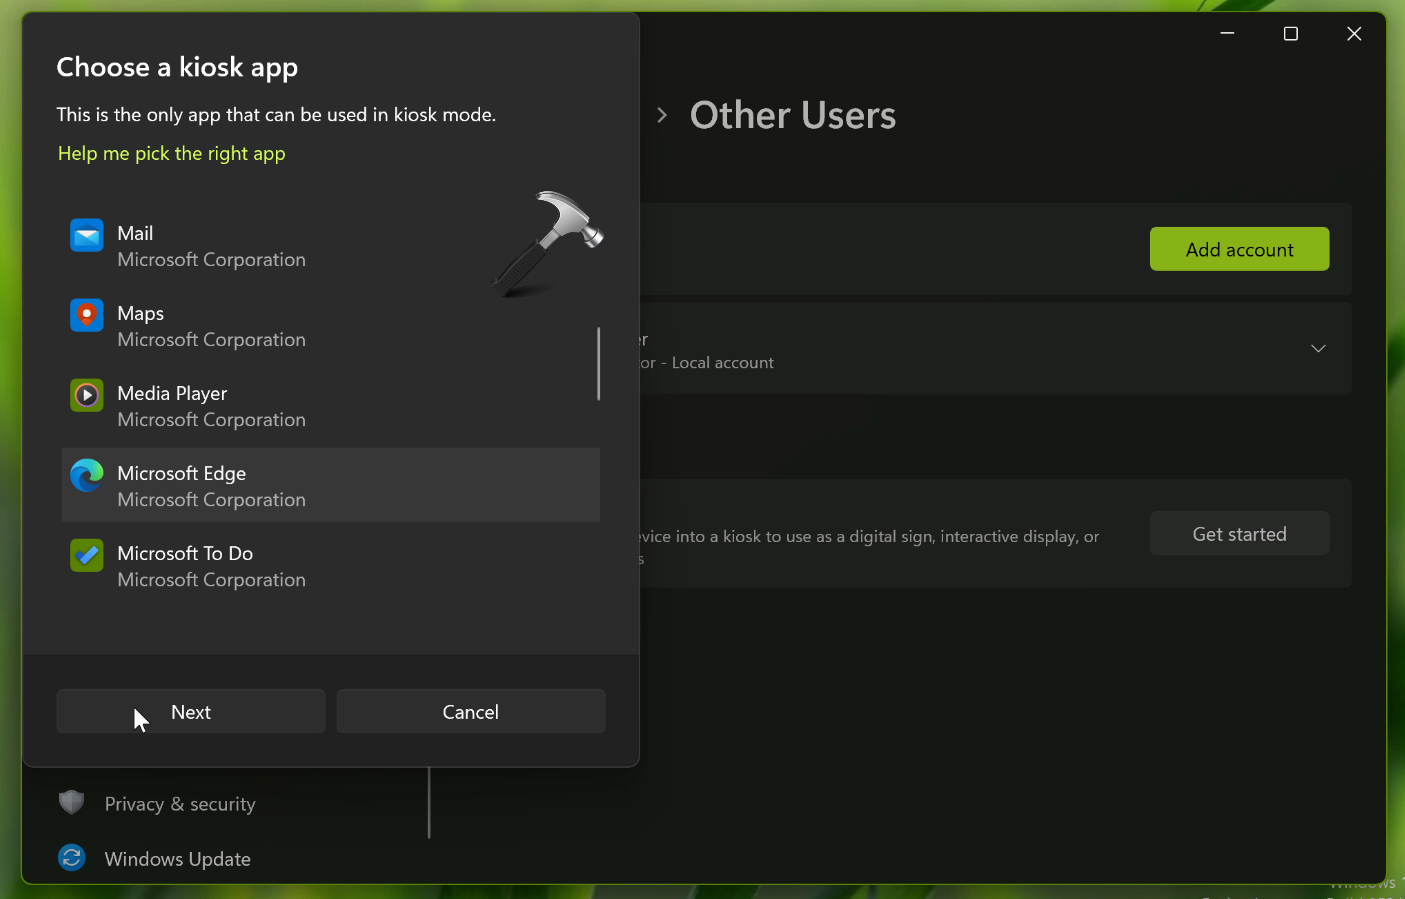Click the Privacy & security shield icon

71,803
